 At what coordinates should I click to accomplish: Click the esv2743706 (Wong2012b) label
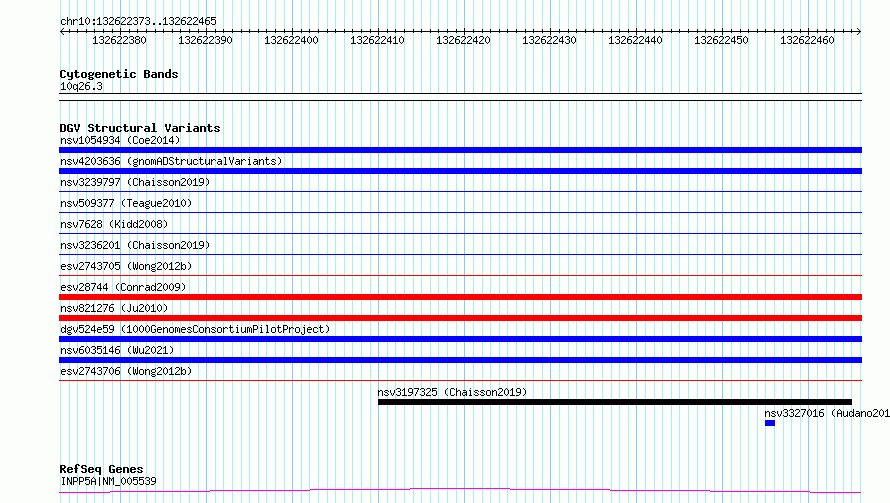[x=126, y=371]
